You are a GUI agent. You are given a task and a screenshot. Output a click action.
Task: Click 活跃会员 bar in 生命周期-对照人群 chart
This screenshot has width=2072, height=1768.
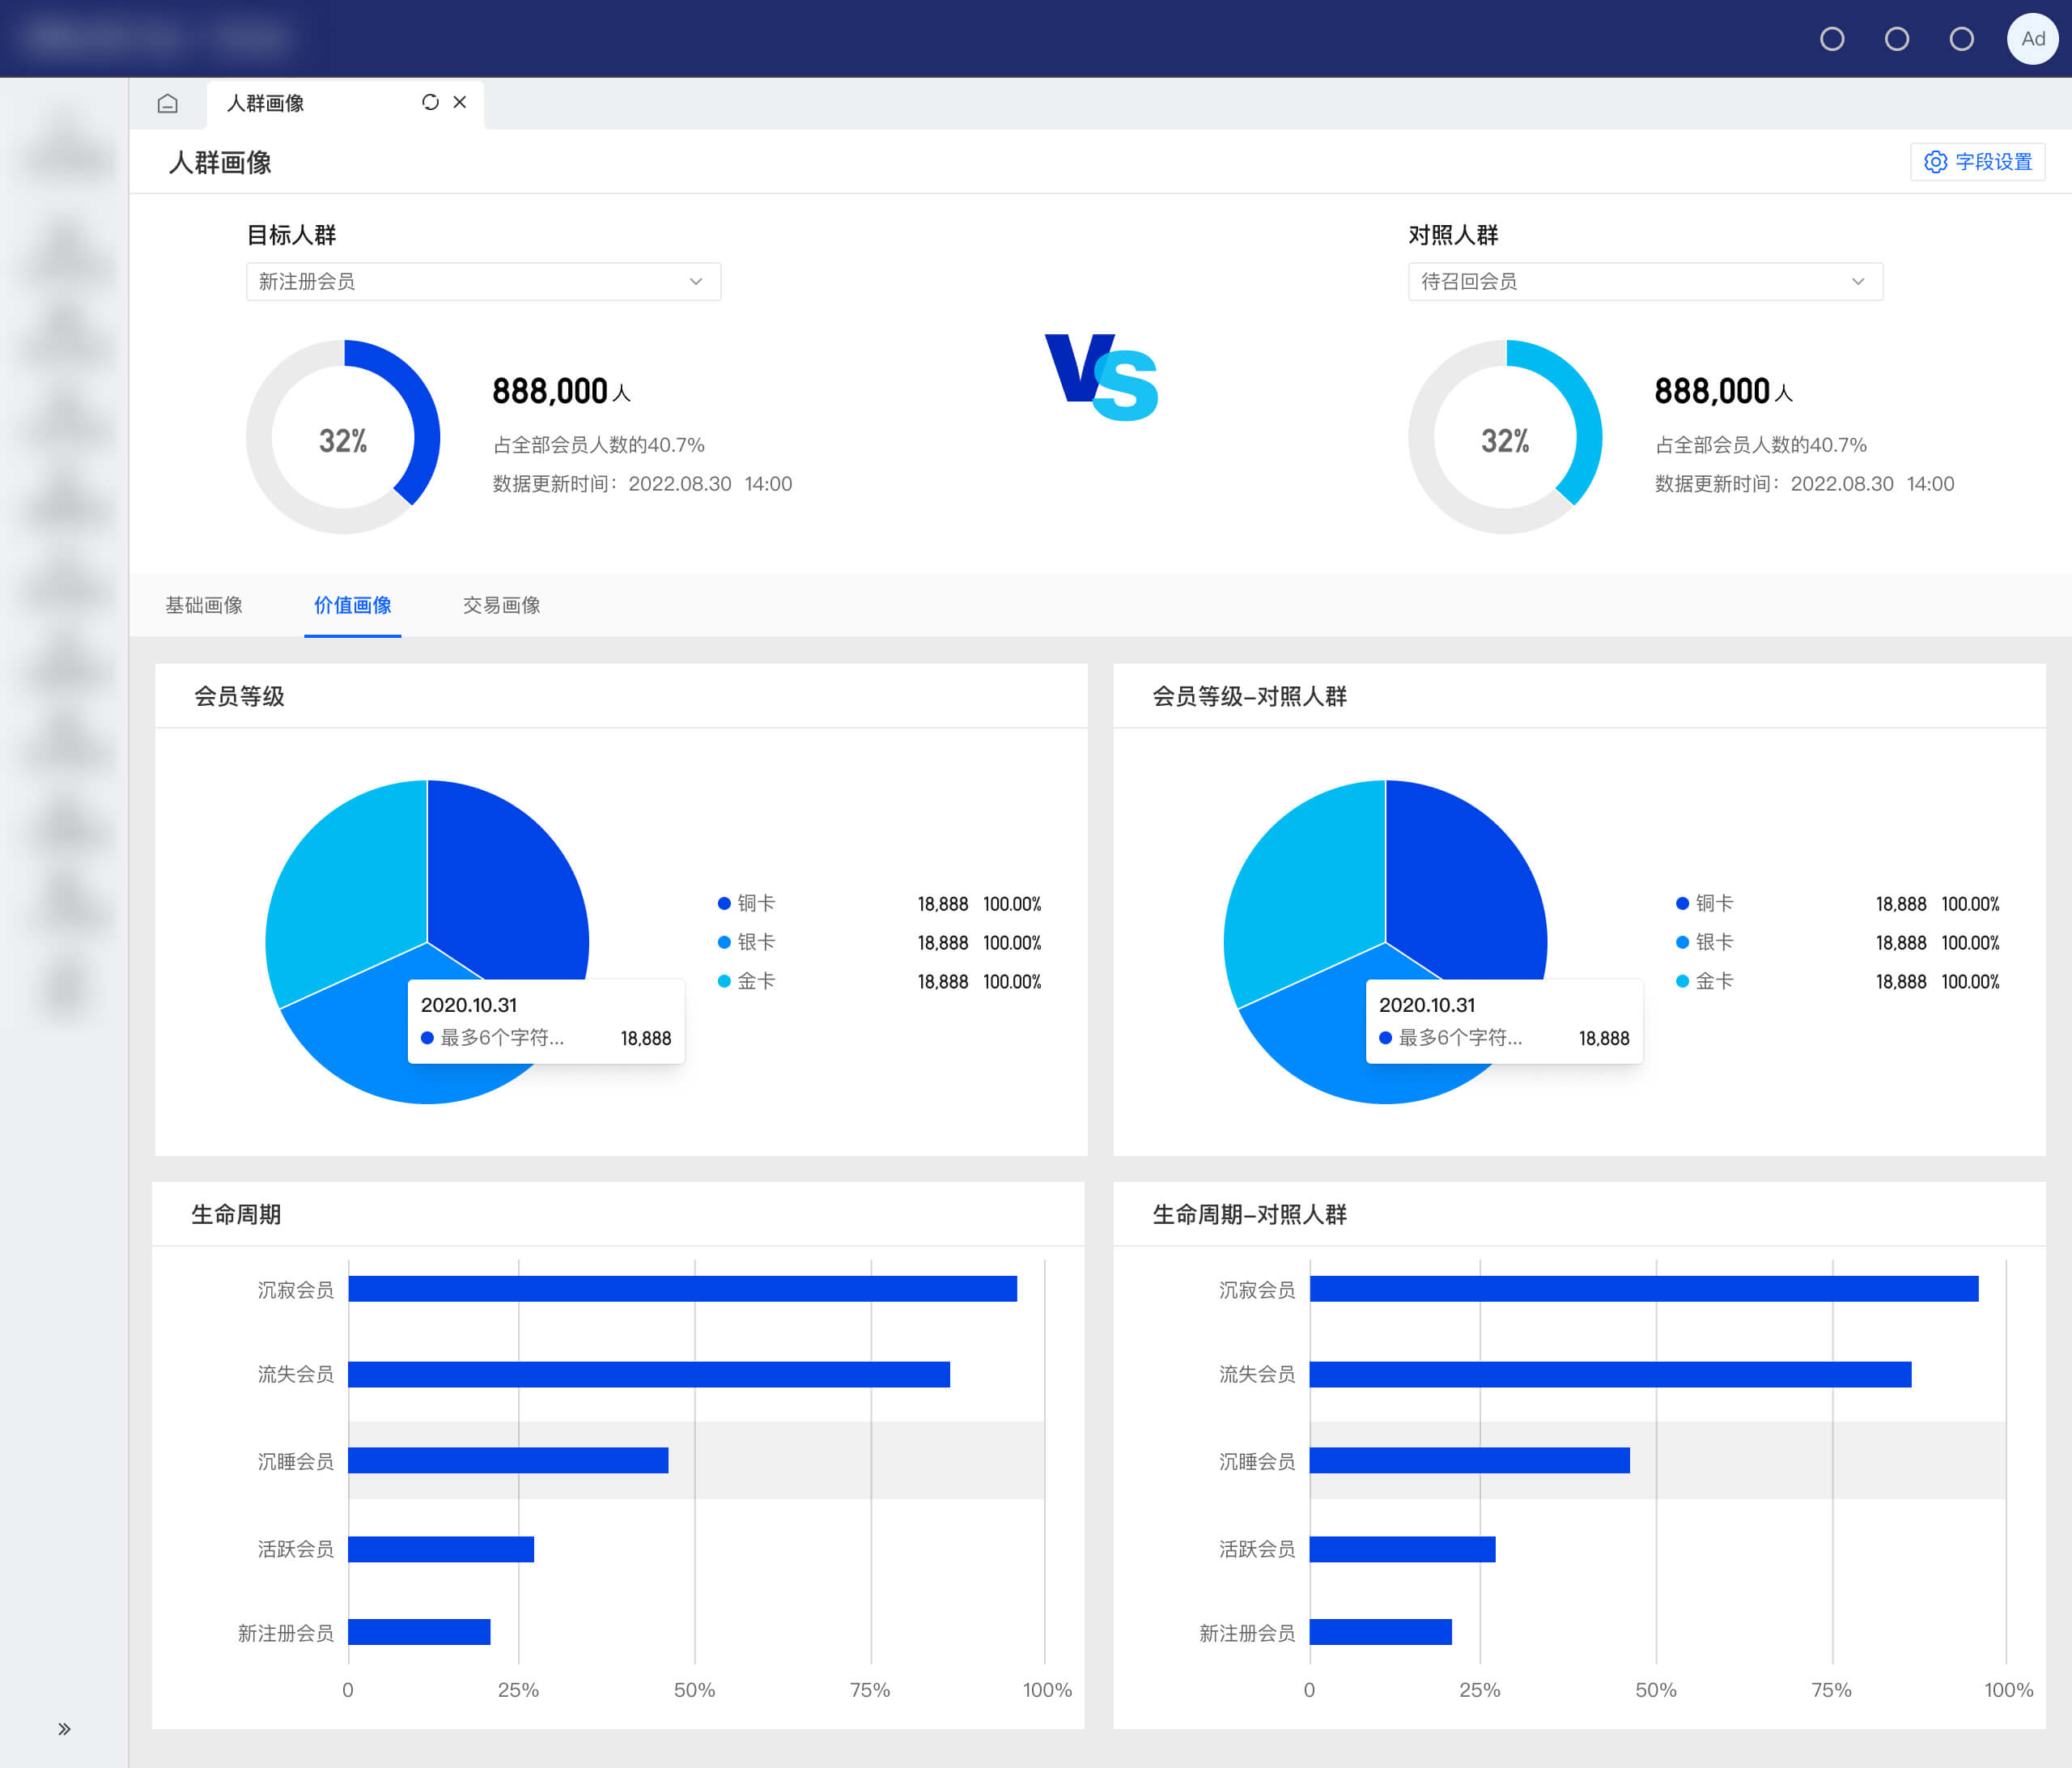tap(1403, 1549)
